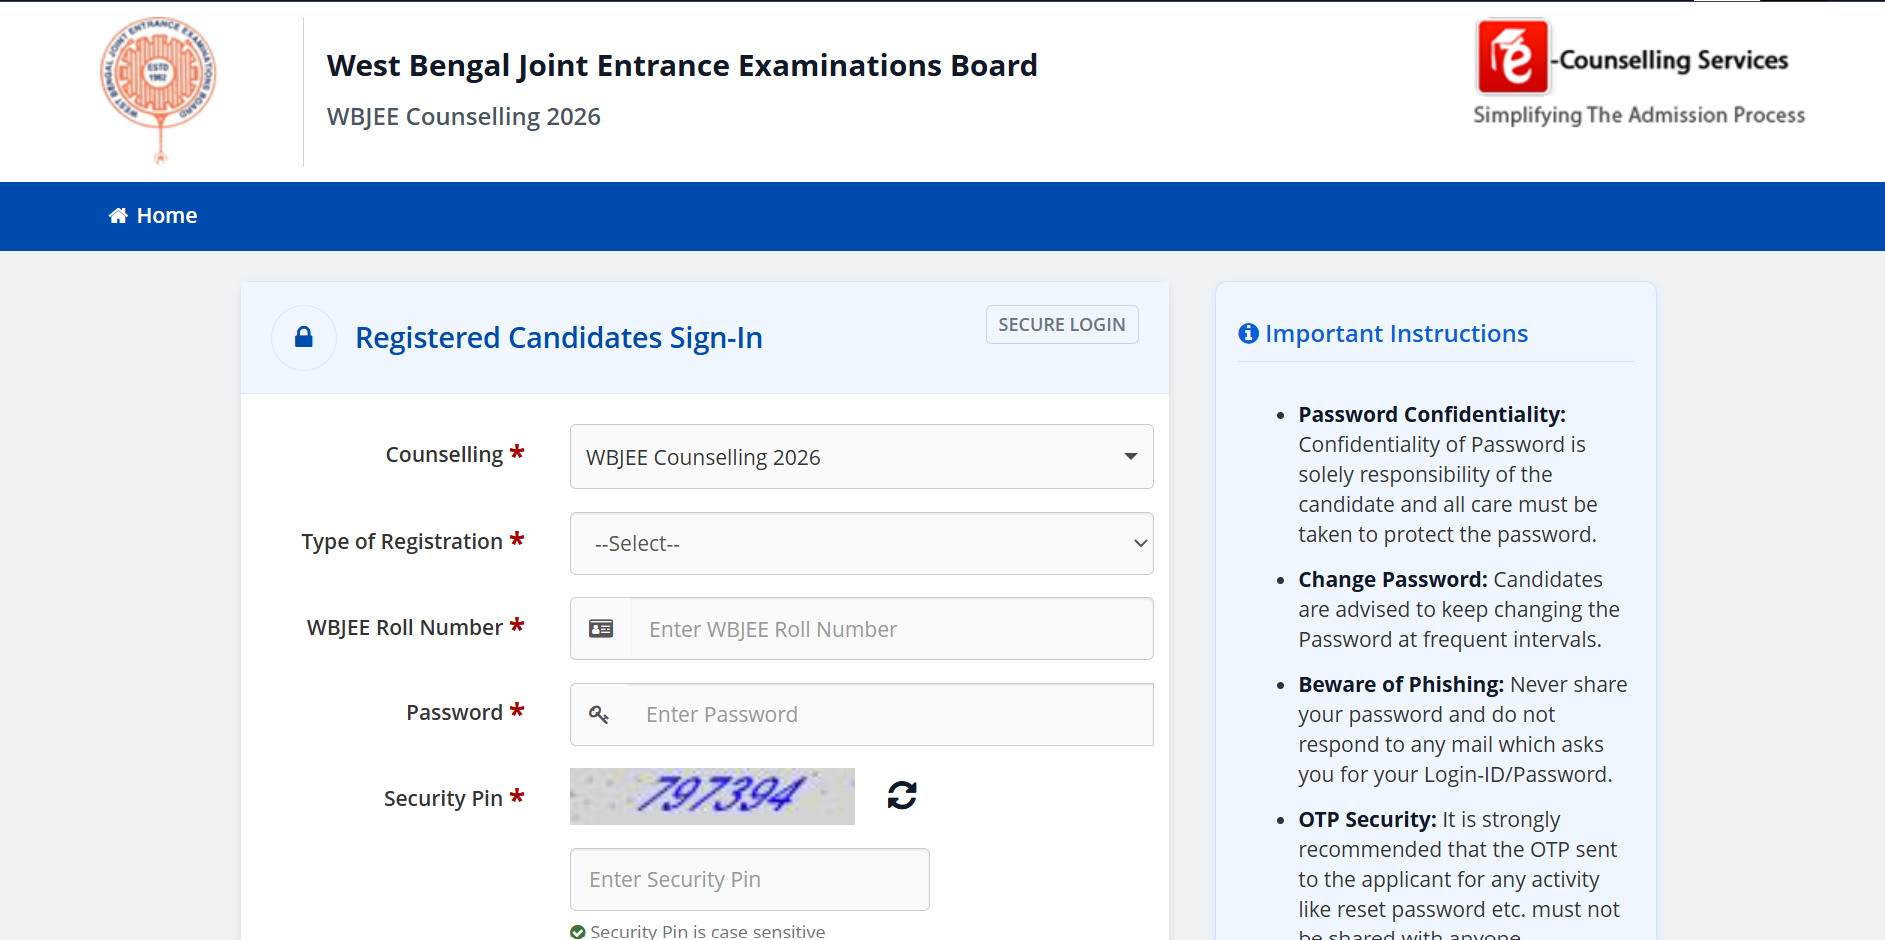This screenshot has width=1885, height=940.
Task: Focus the Enter Security Pin field
Action: click(749, 880)
